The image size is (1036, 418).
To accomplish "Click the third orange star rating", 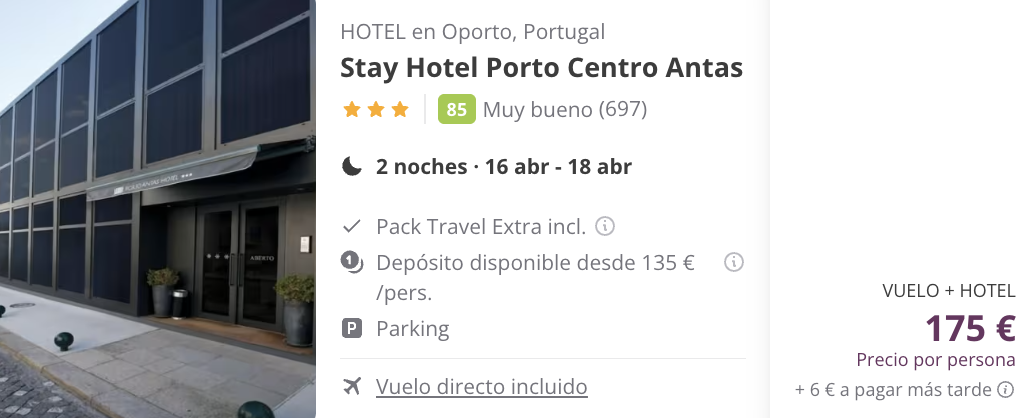I will click(400, 109).
